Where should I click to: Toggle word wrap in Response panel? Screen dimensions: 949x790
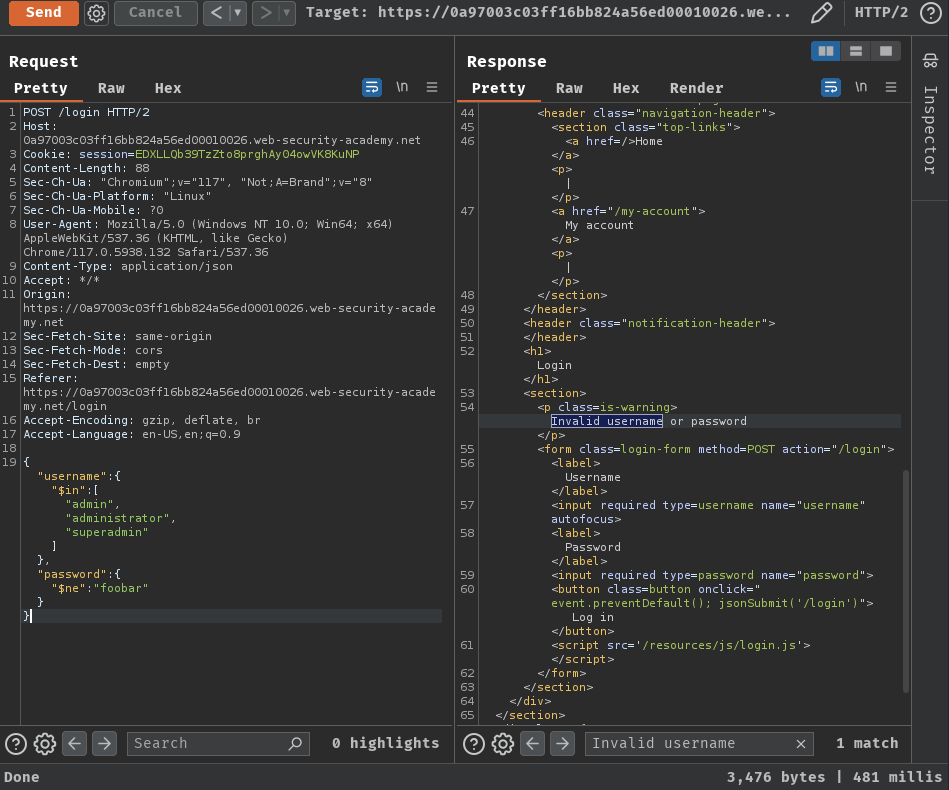click(x=830, y=87)
